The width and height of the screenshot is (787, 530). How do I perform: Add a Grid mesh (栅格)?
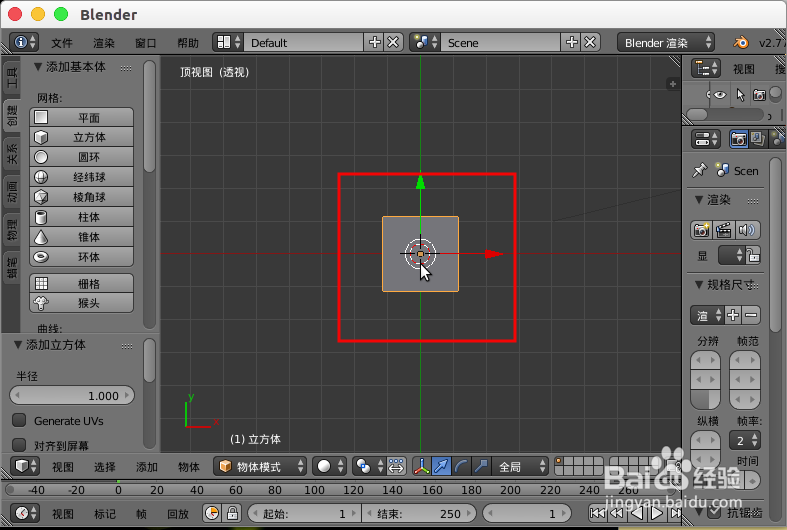tap(82, 284)
